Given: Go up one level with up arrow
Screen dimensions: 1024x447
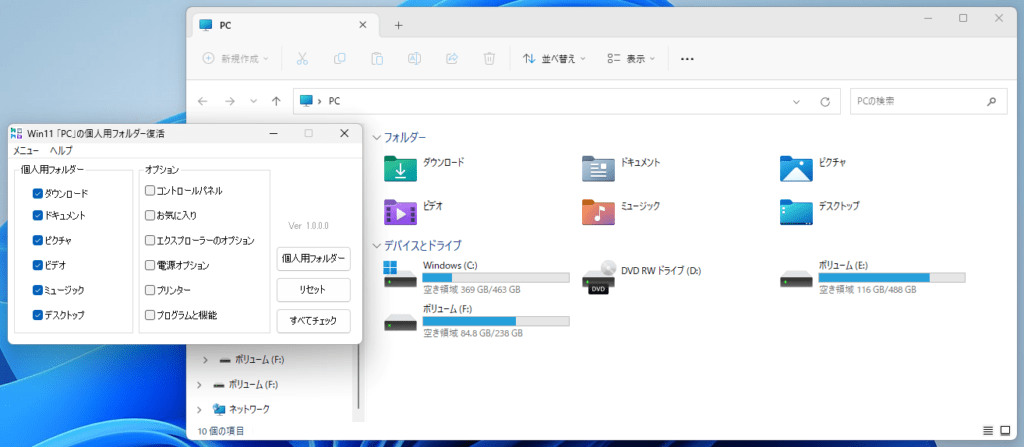Looking at the screenshot, I should [276, 101].
